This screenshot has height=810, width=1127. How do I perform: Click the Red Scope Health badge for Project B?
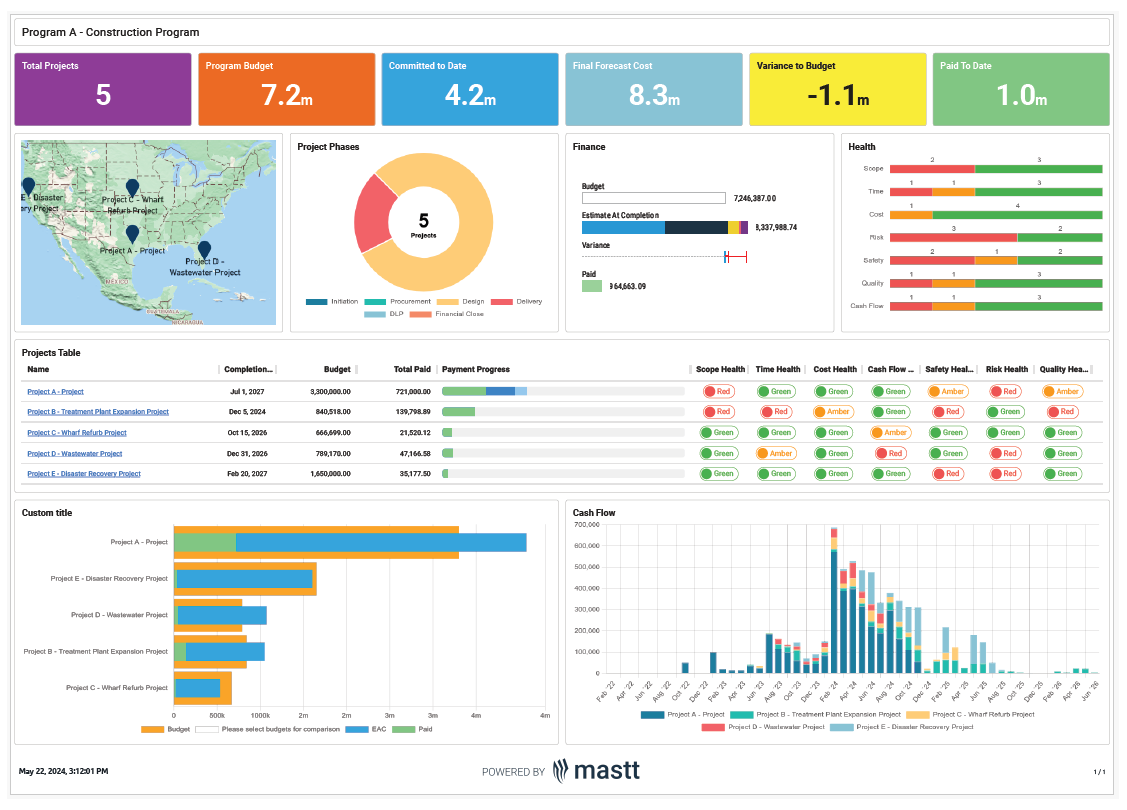pyautogui.click(x=719, y=411)
